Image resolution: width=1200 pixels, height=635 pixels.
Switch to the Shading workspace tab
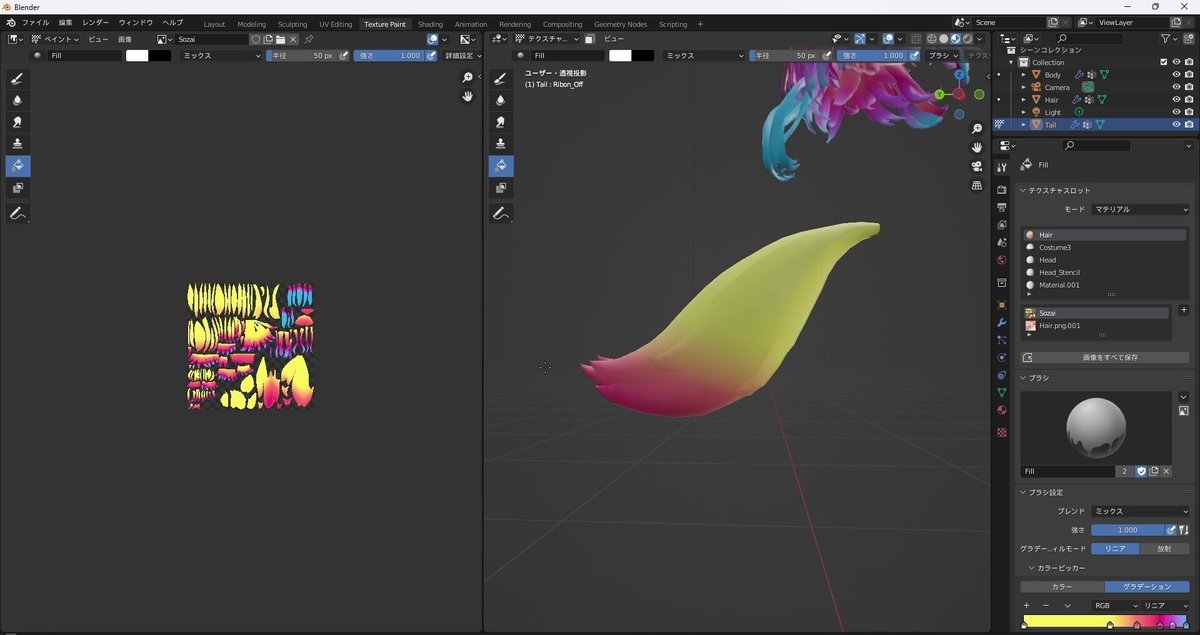(430, 24)
